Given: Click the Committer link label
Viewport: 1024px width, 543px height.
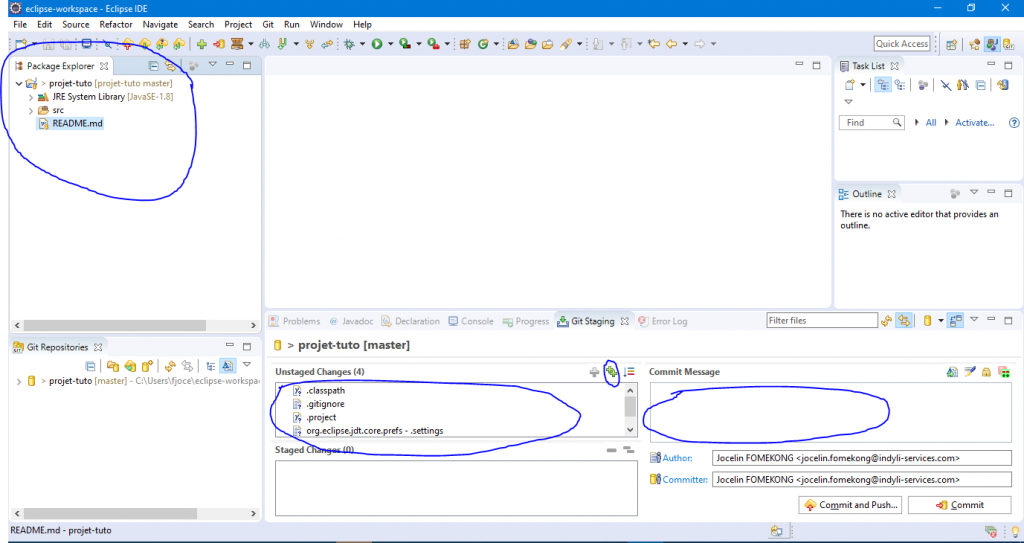Looking at the screenshot, I should pos(685,480).
